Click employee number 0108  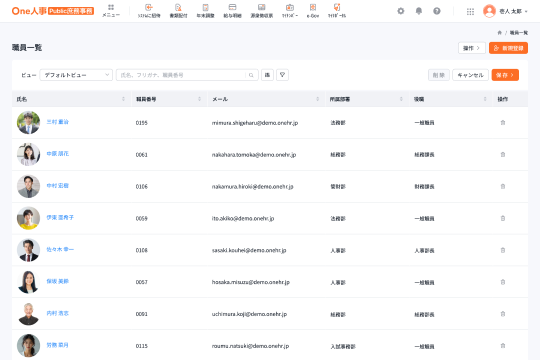(x=142, y=250)
